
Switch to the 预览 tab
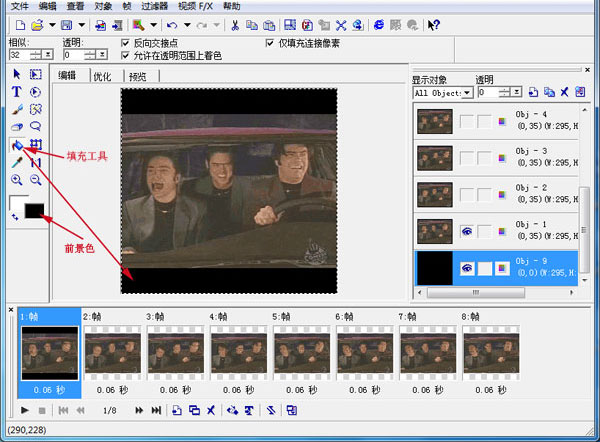(138, 77)
